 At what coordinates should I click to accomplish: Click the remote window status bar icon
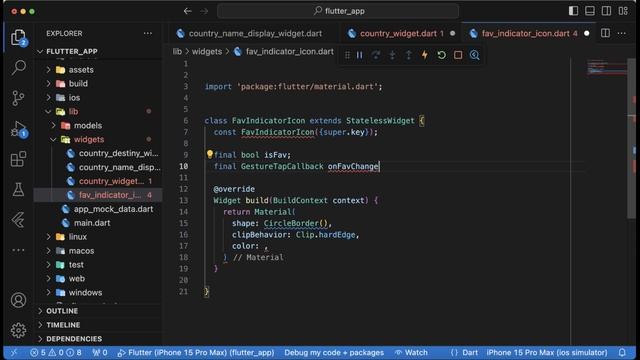pyautogui.click(x=14, y=352)
